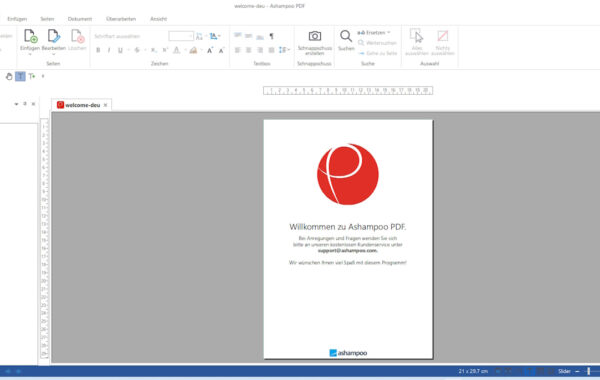600x380 pixels.
Task: Apply subscript formatting
Action: coord(153,50)
